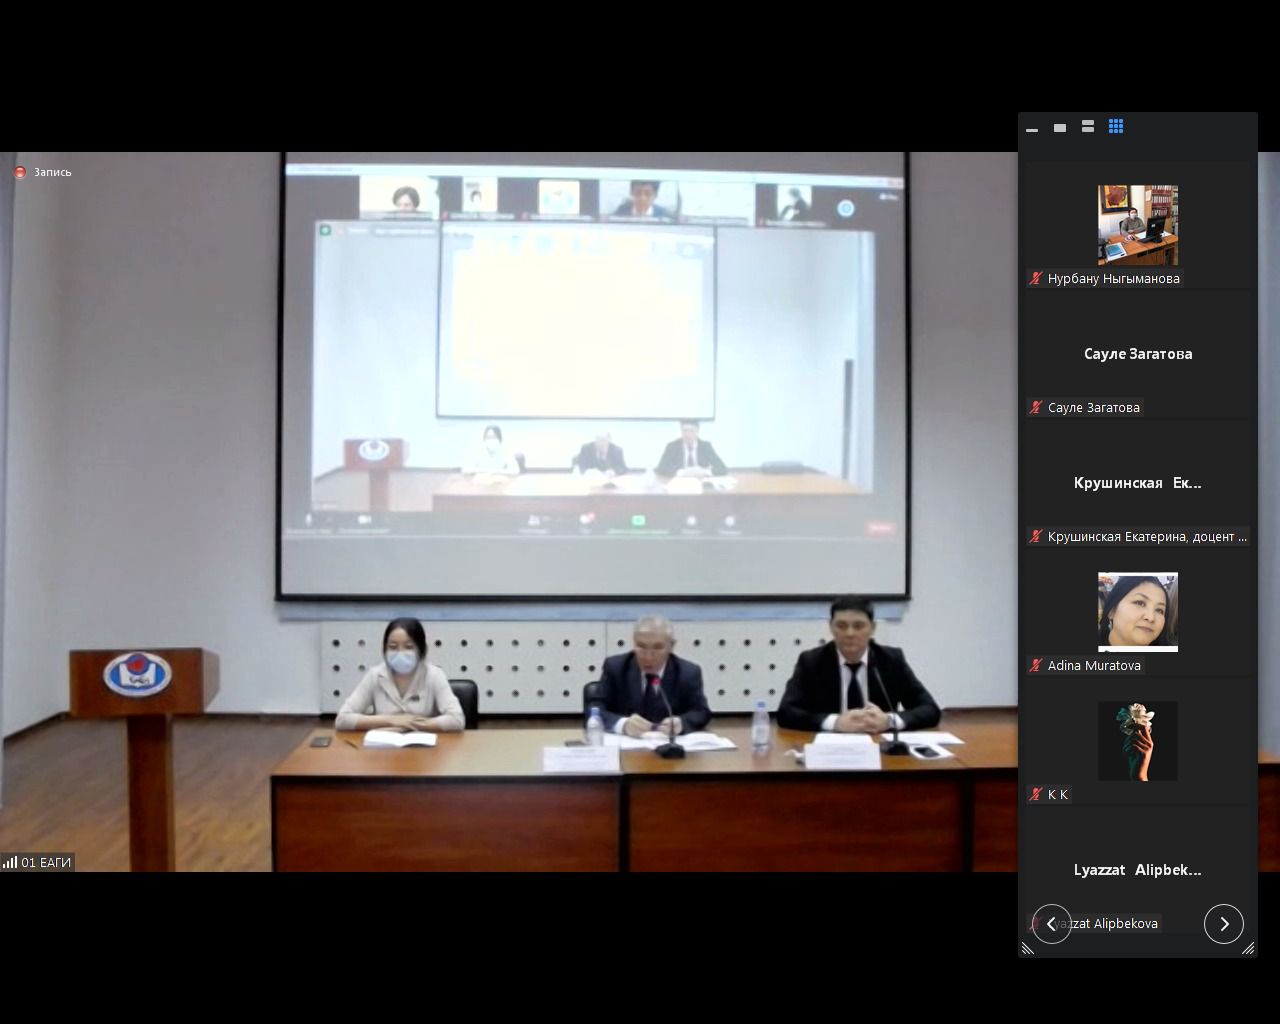Viewport: 1280px width, 1024px height.
Task: Switch panel to single active speaker view
Action: 1060,128
